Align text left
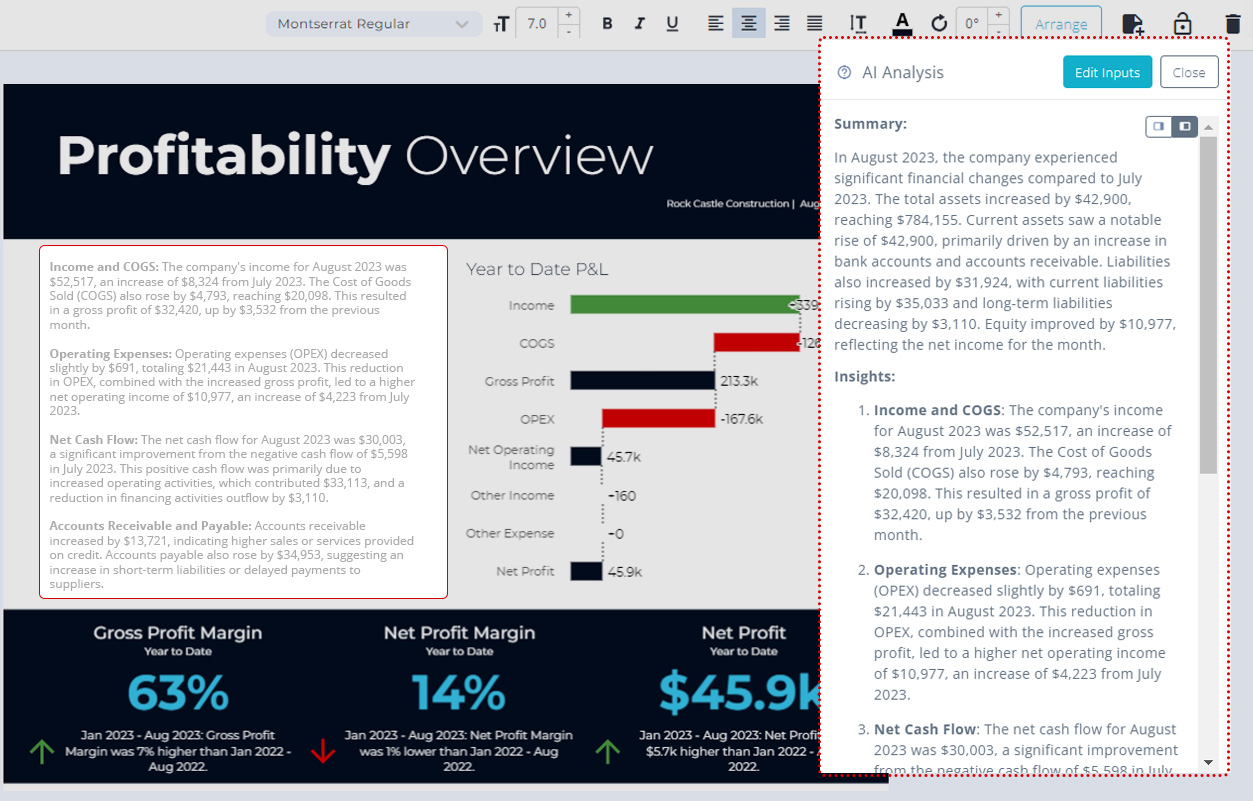Screen dimensions: 1253x801 [715, 23]
